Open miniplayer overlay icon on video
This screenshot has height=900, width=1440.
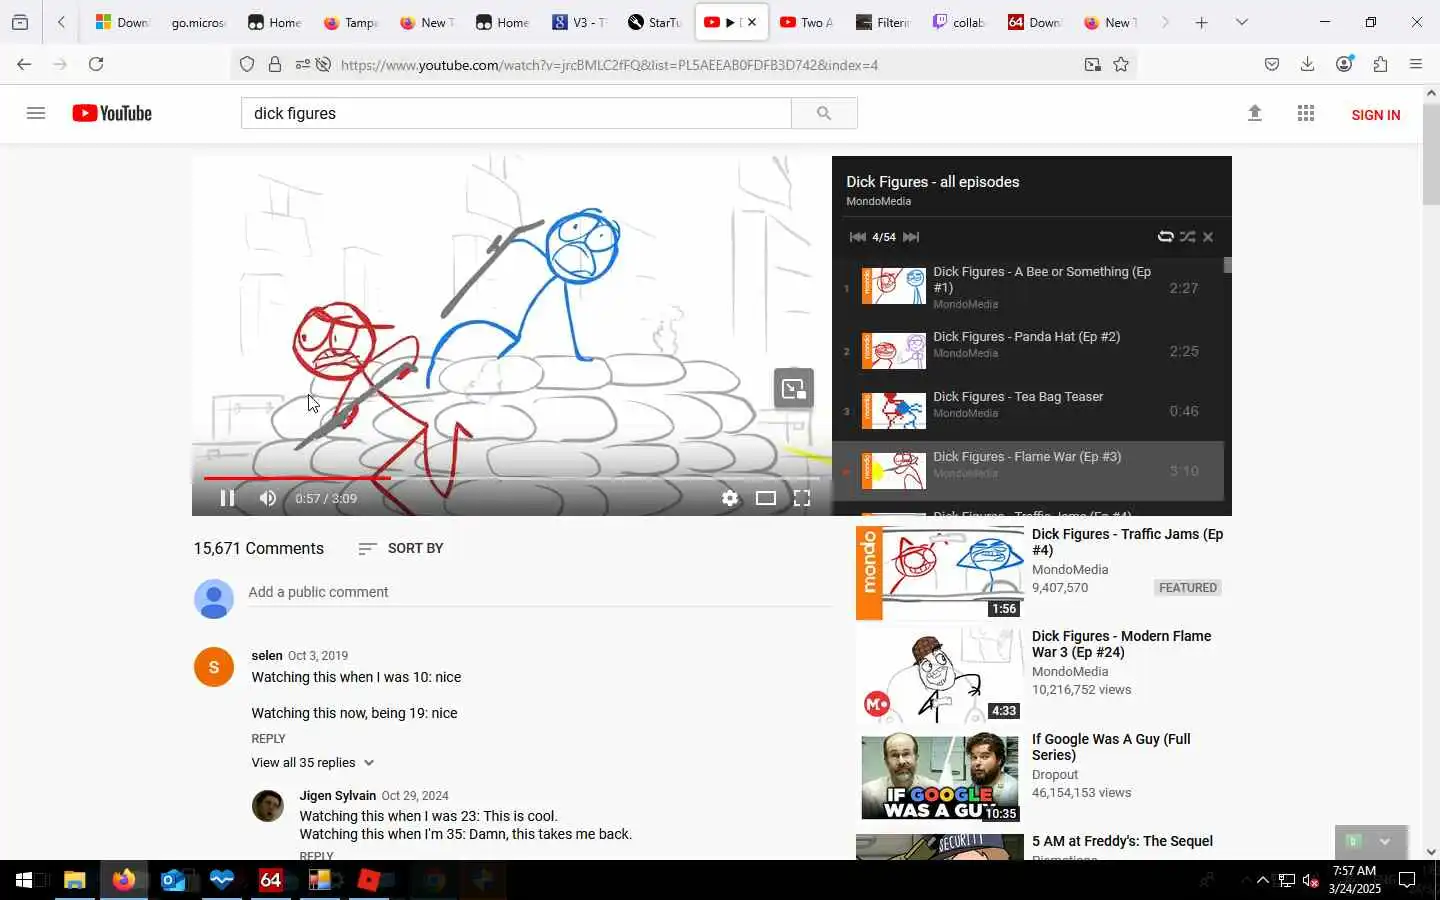[x=794, y=389]
